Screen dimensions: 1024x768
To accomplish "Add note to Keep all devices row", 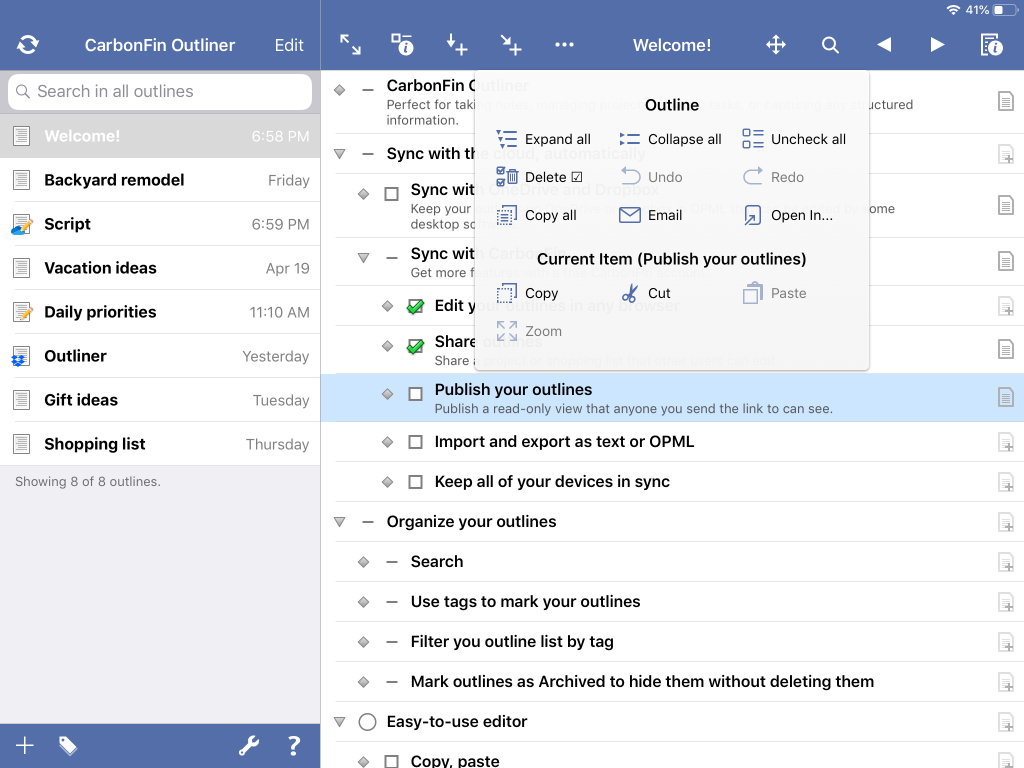I will [x=1006, y=482].
